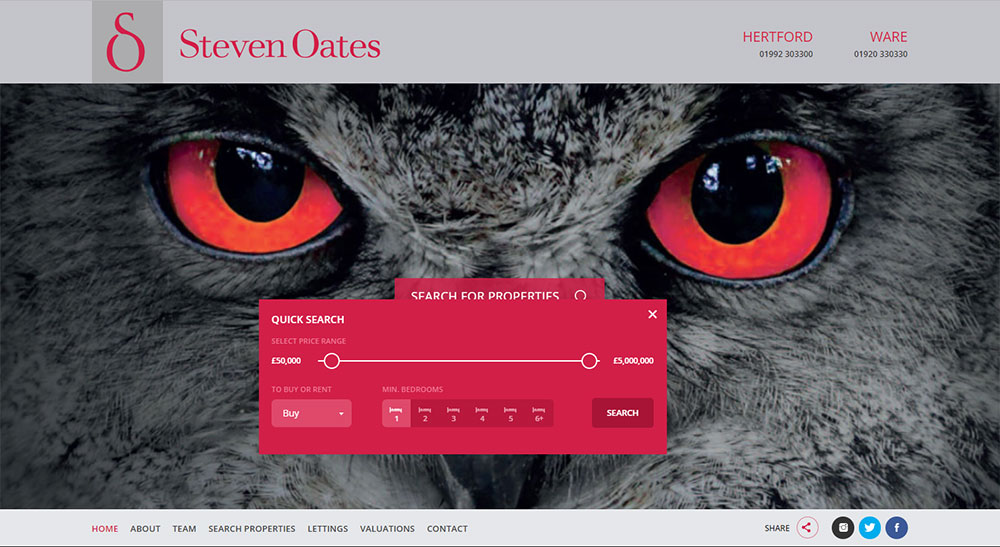Click the Ware office link
The width and height of the screenshot is (1000, 547).
tap(888, 37)
